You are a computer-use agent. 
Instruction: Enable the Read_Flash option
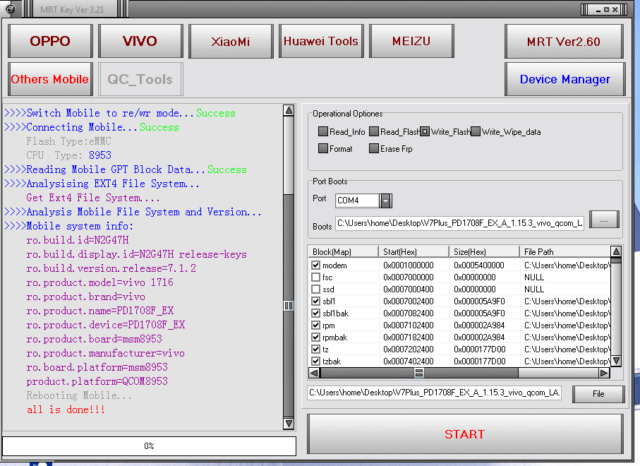pyautogui.click(x=374, y=131)
